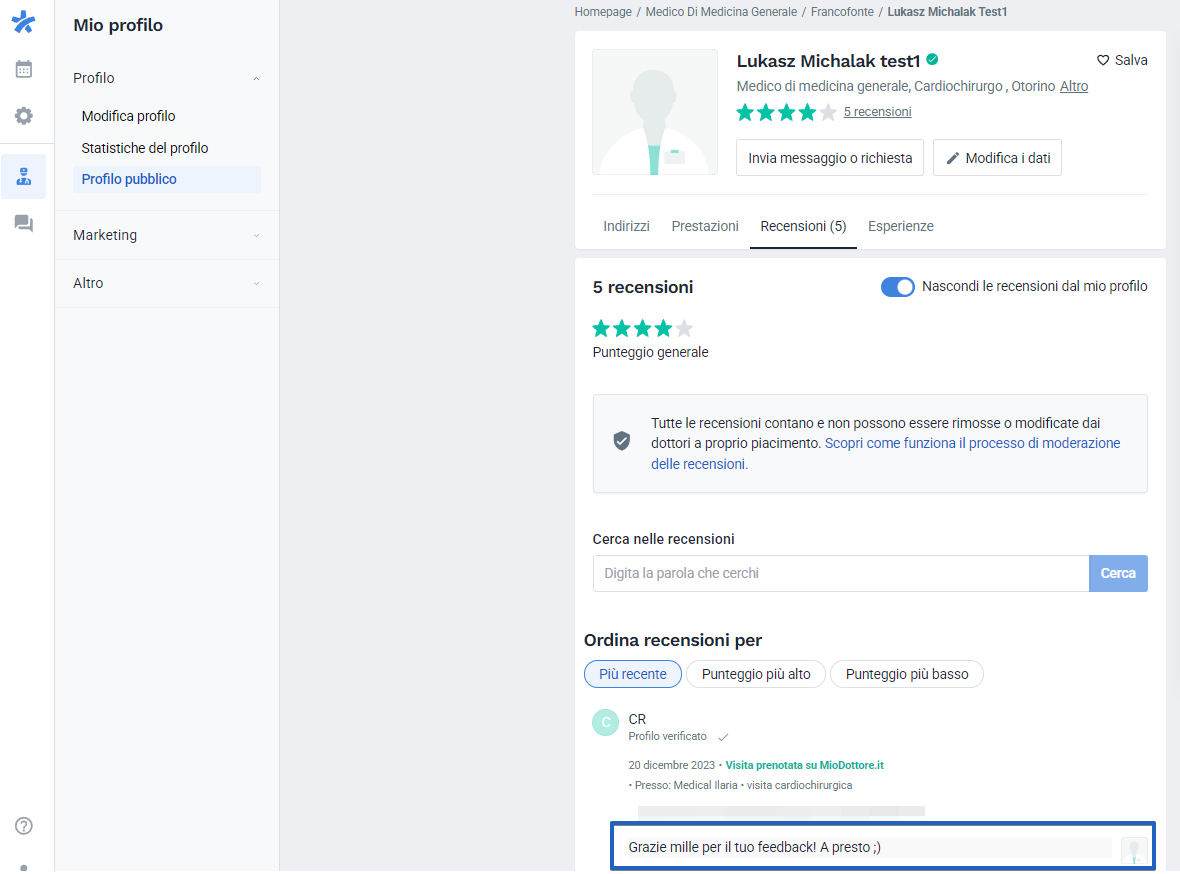
Task: Click the doctor's reply text Grazie mille
Action: pyautogui.click(x=755, y=847)
